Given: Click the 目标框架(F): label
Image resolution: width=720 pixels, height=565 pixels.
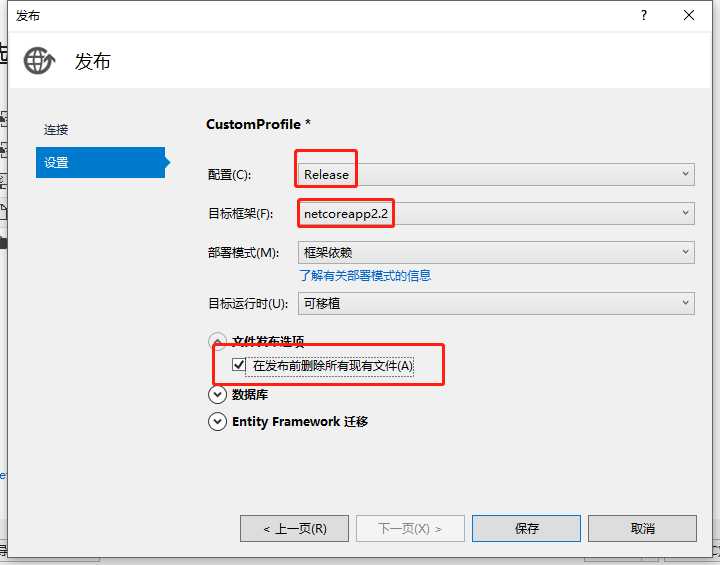Looking at the screenshot, I should click(x=241, y=214).
